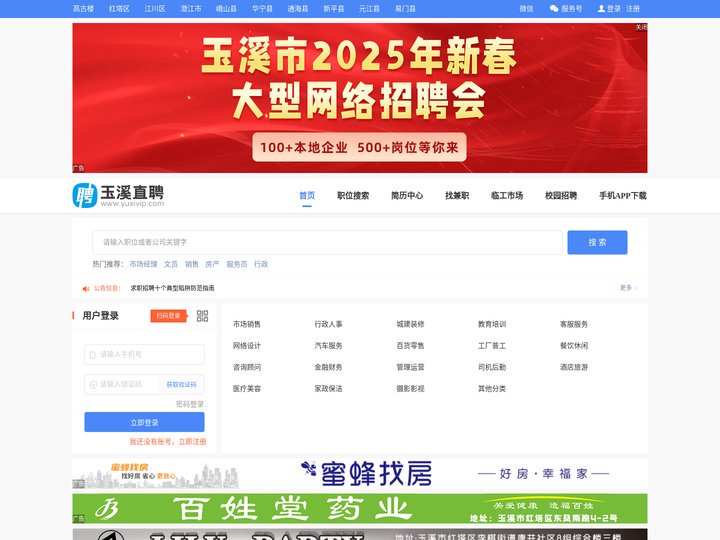Select 红塔区 in the top region bar

click(x=119, y=9)
